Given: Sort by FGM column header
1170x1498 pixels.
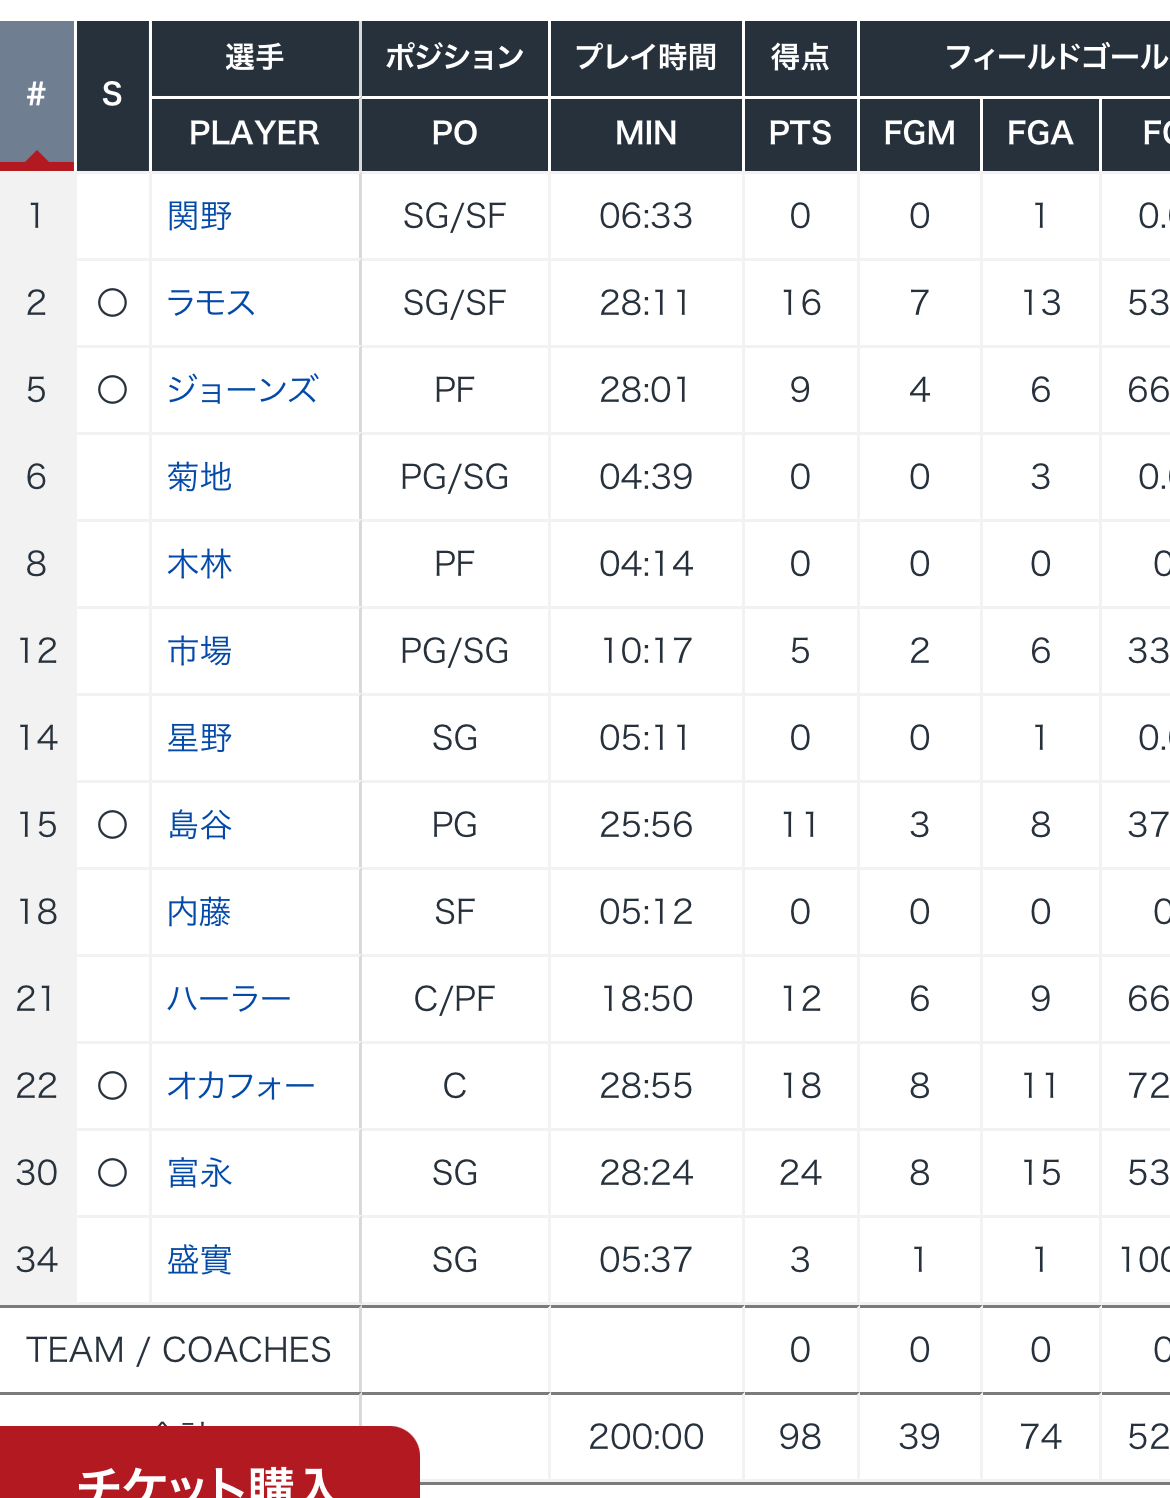Looking at the screenshot, I should [919, 133].
